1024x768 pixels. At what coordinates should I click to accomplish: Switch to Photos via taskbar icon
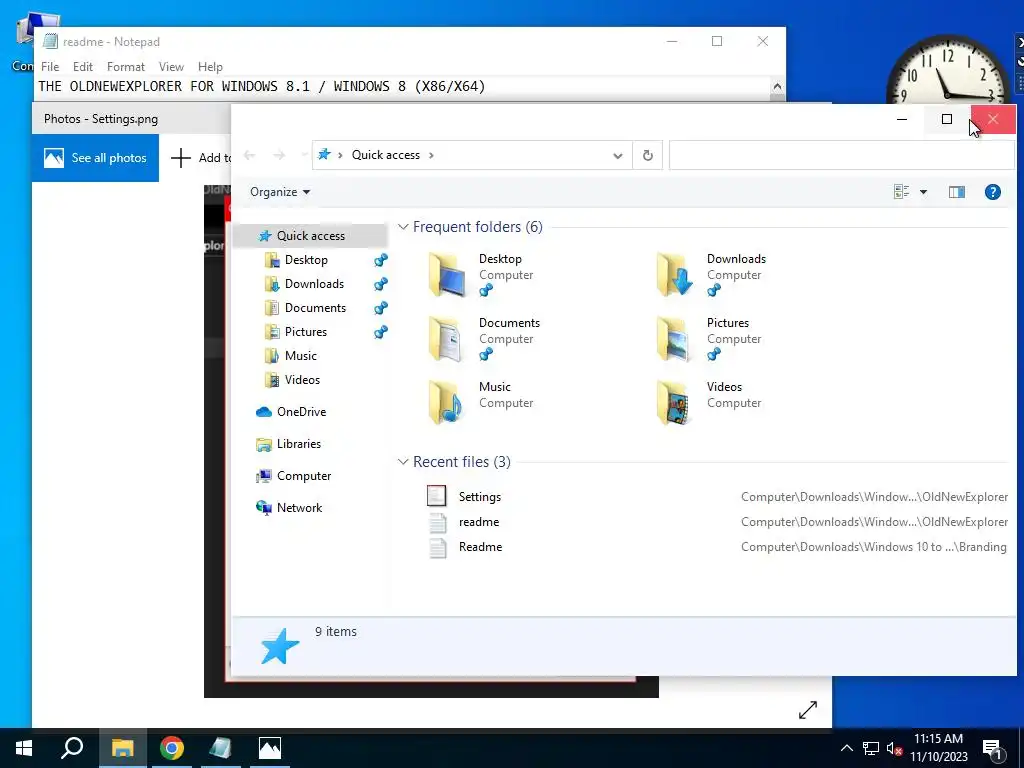tap(270, 748)
